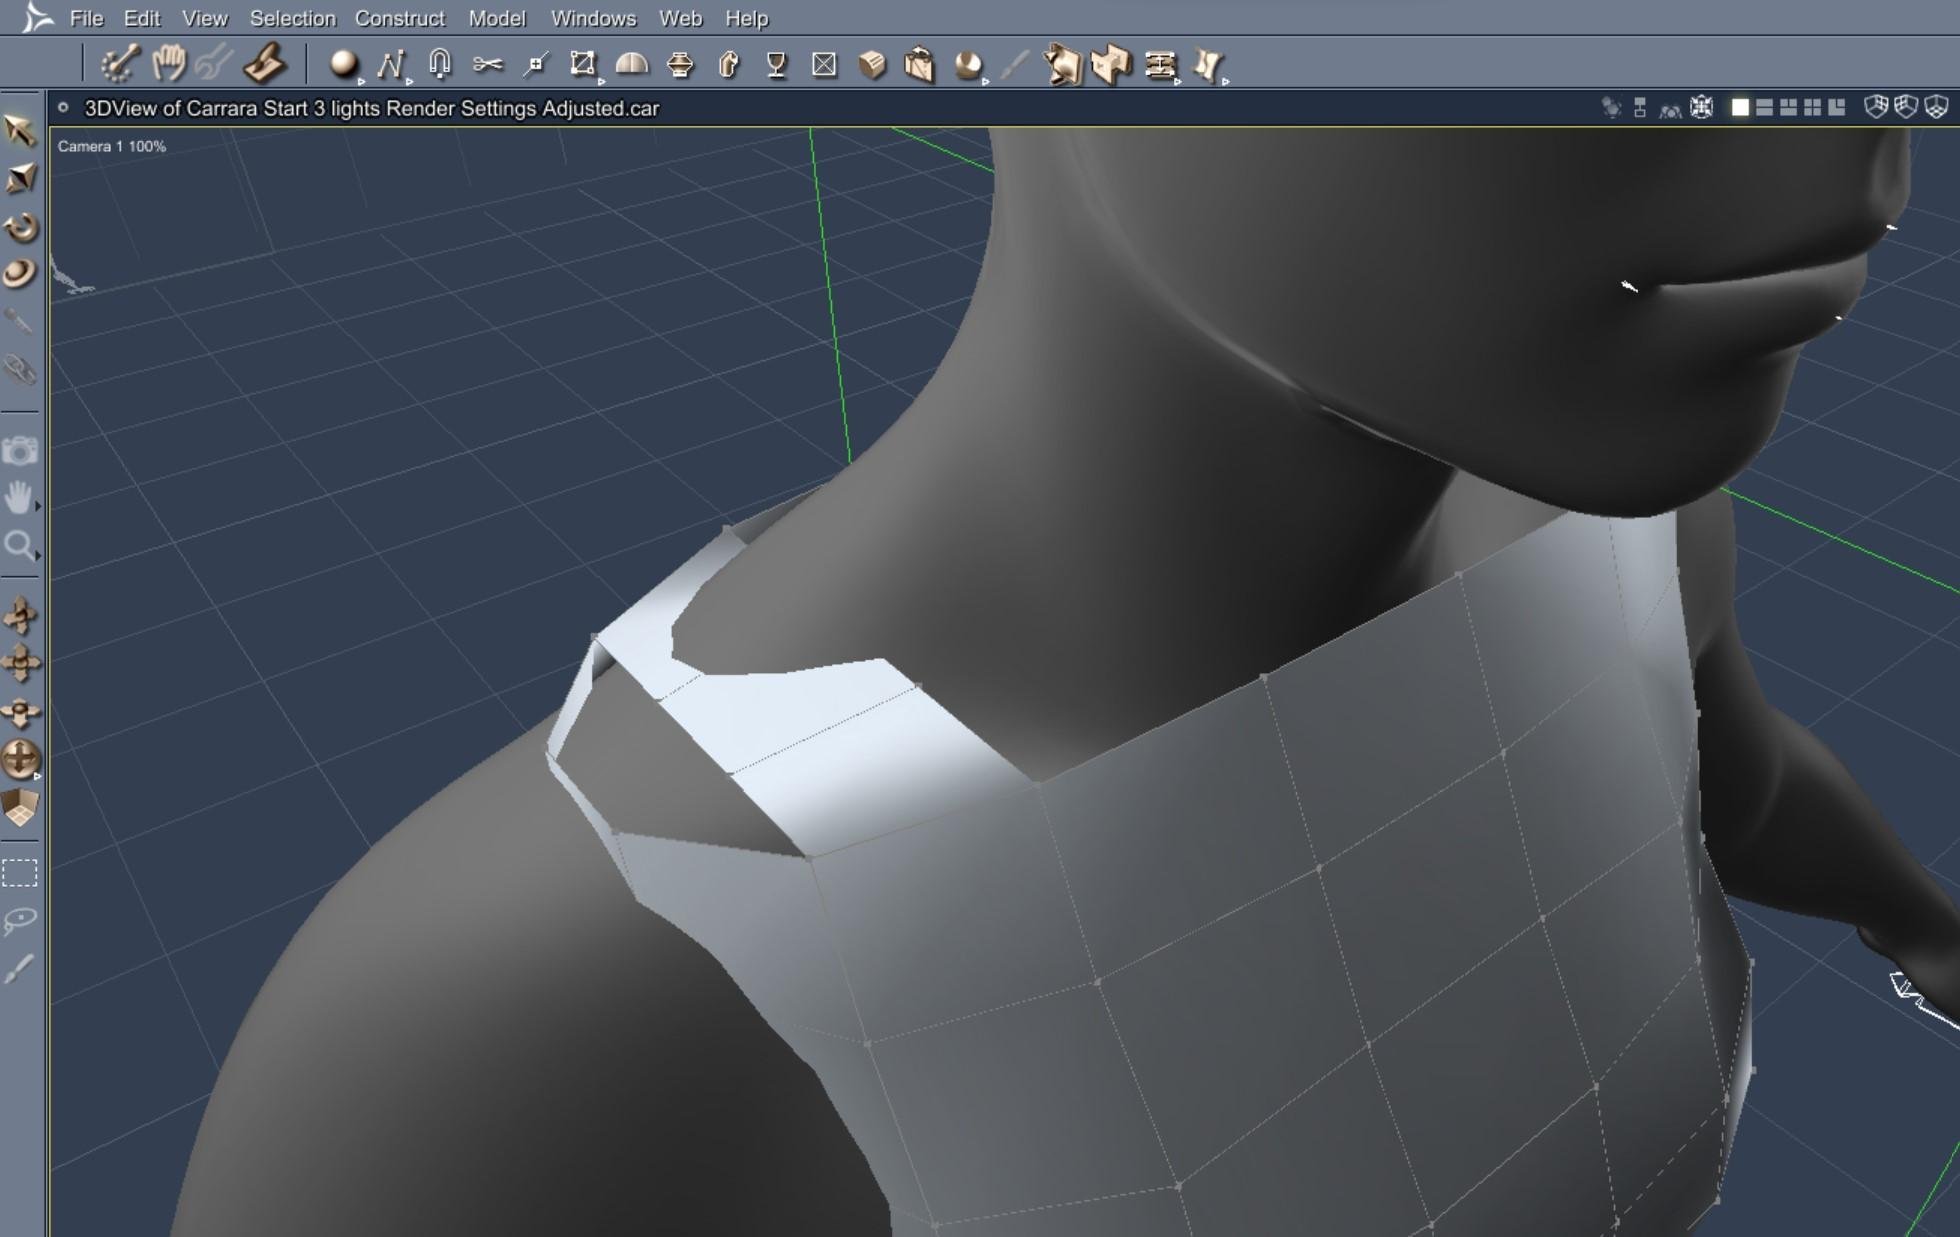Click the 3DView document title bar

click(x=371, y=108)
